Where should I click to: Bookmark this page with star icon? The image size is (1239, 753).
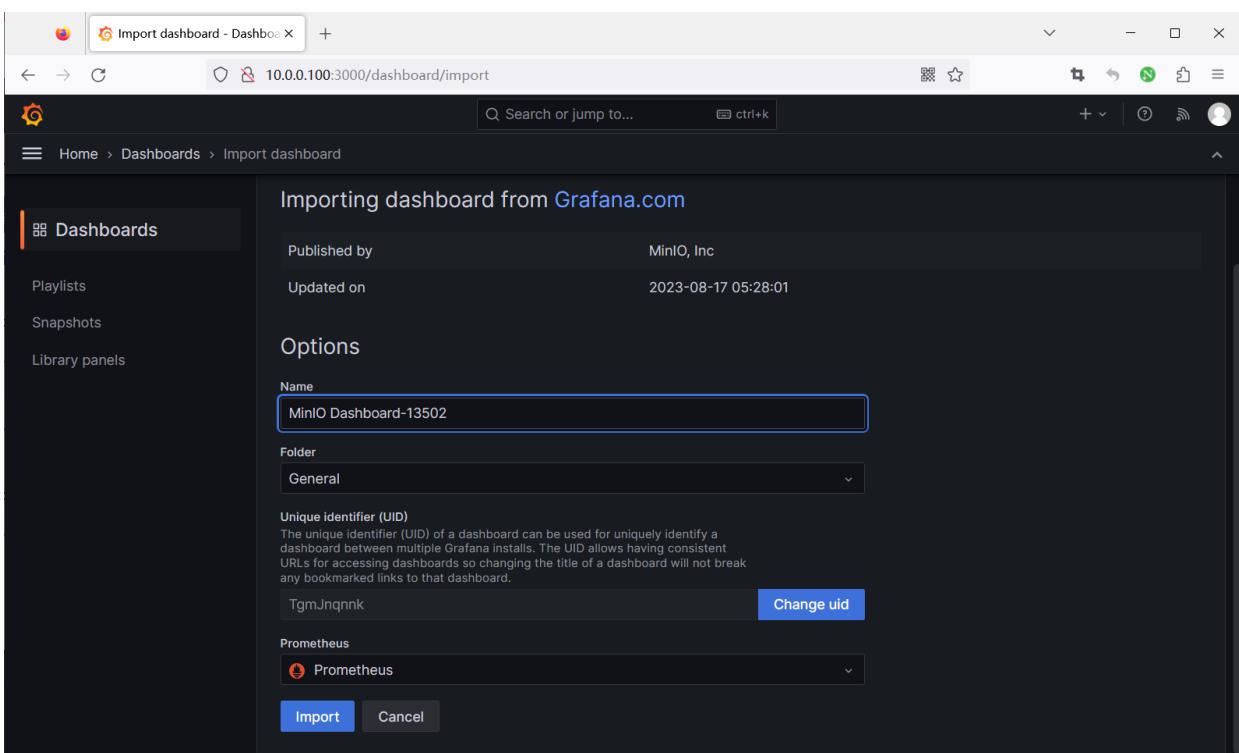[955, 73]
